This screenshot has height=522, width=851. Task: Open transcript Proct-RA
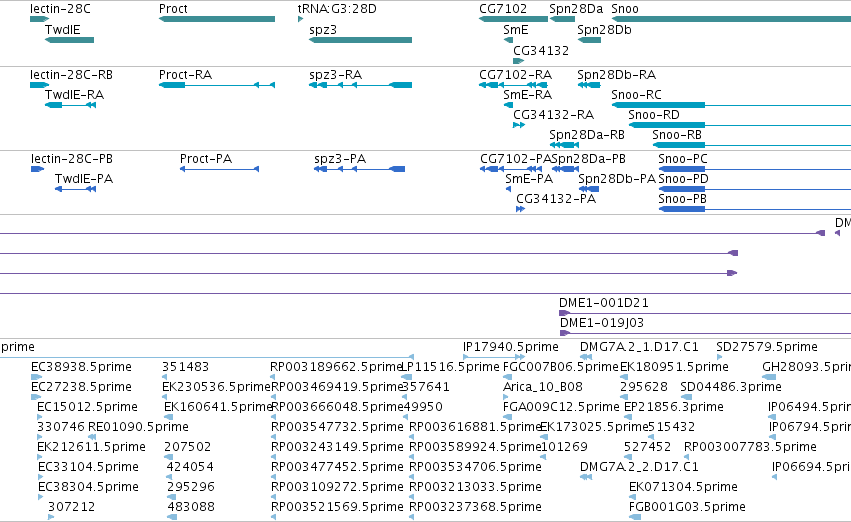coord(185,75)
